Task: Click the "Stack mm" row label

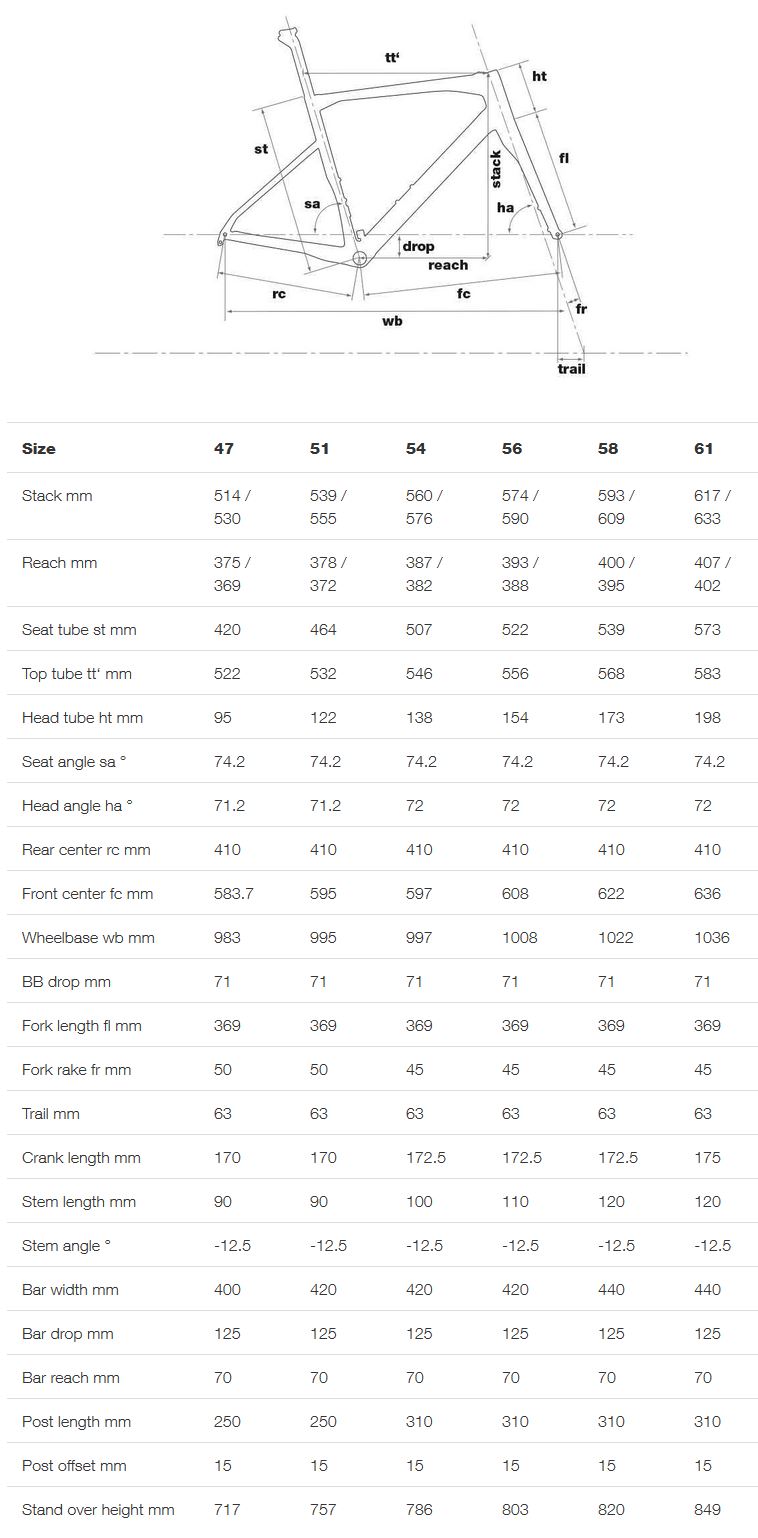Action: [x=57, y=496]
